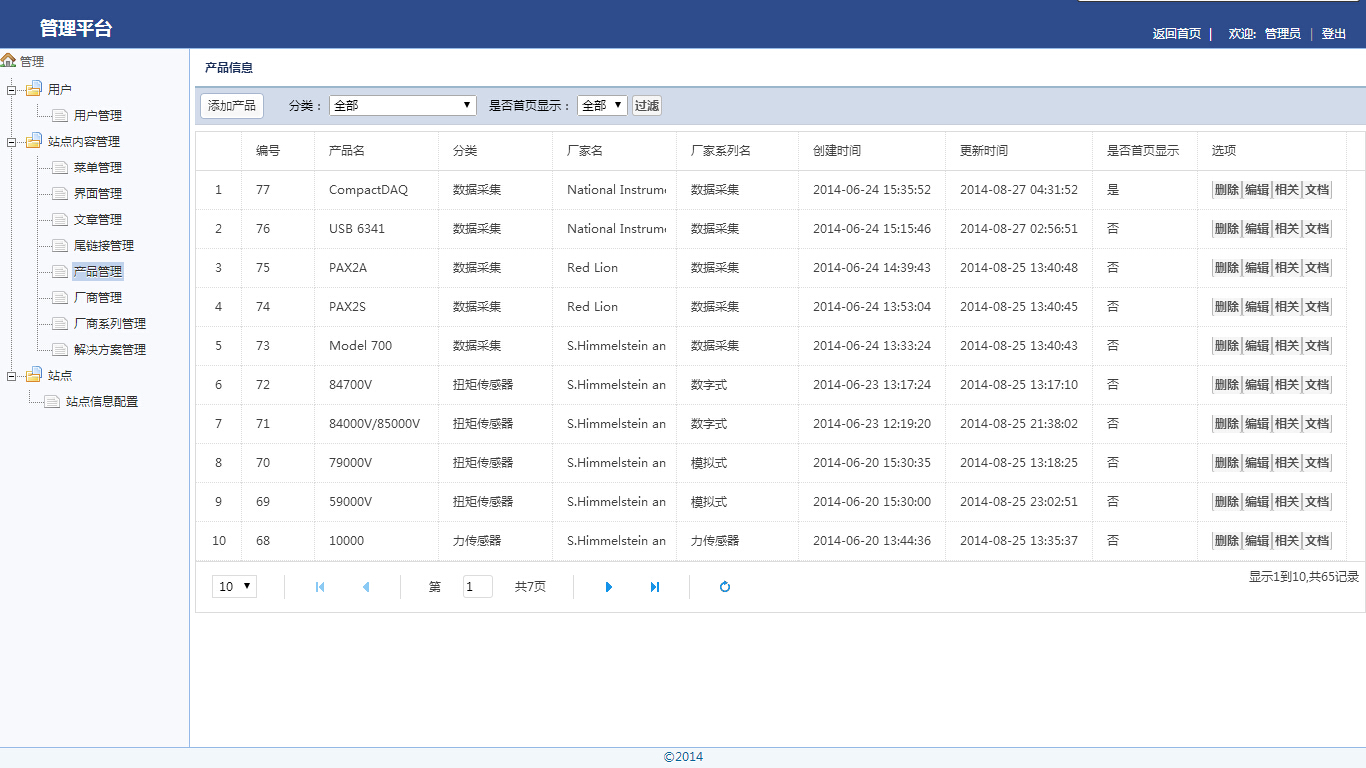Click the 站点内容管理 folder icon
Image resolution: width=1366 pixels, height=768 pixels.
[34, 141]
